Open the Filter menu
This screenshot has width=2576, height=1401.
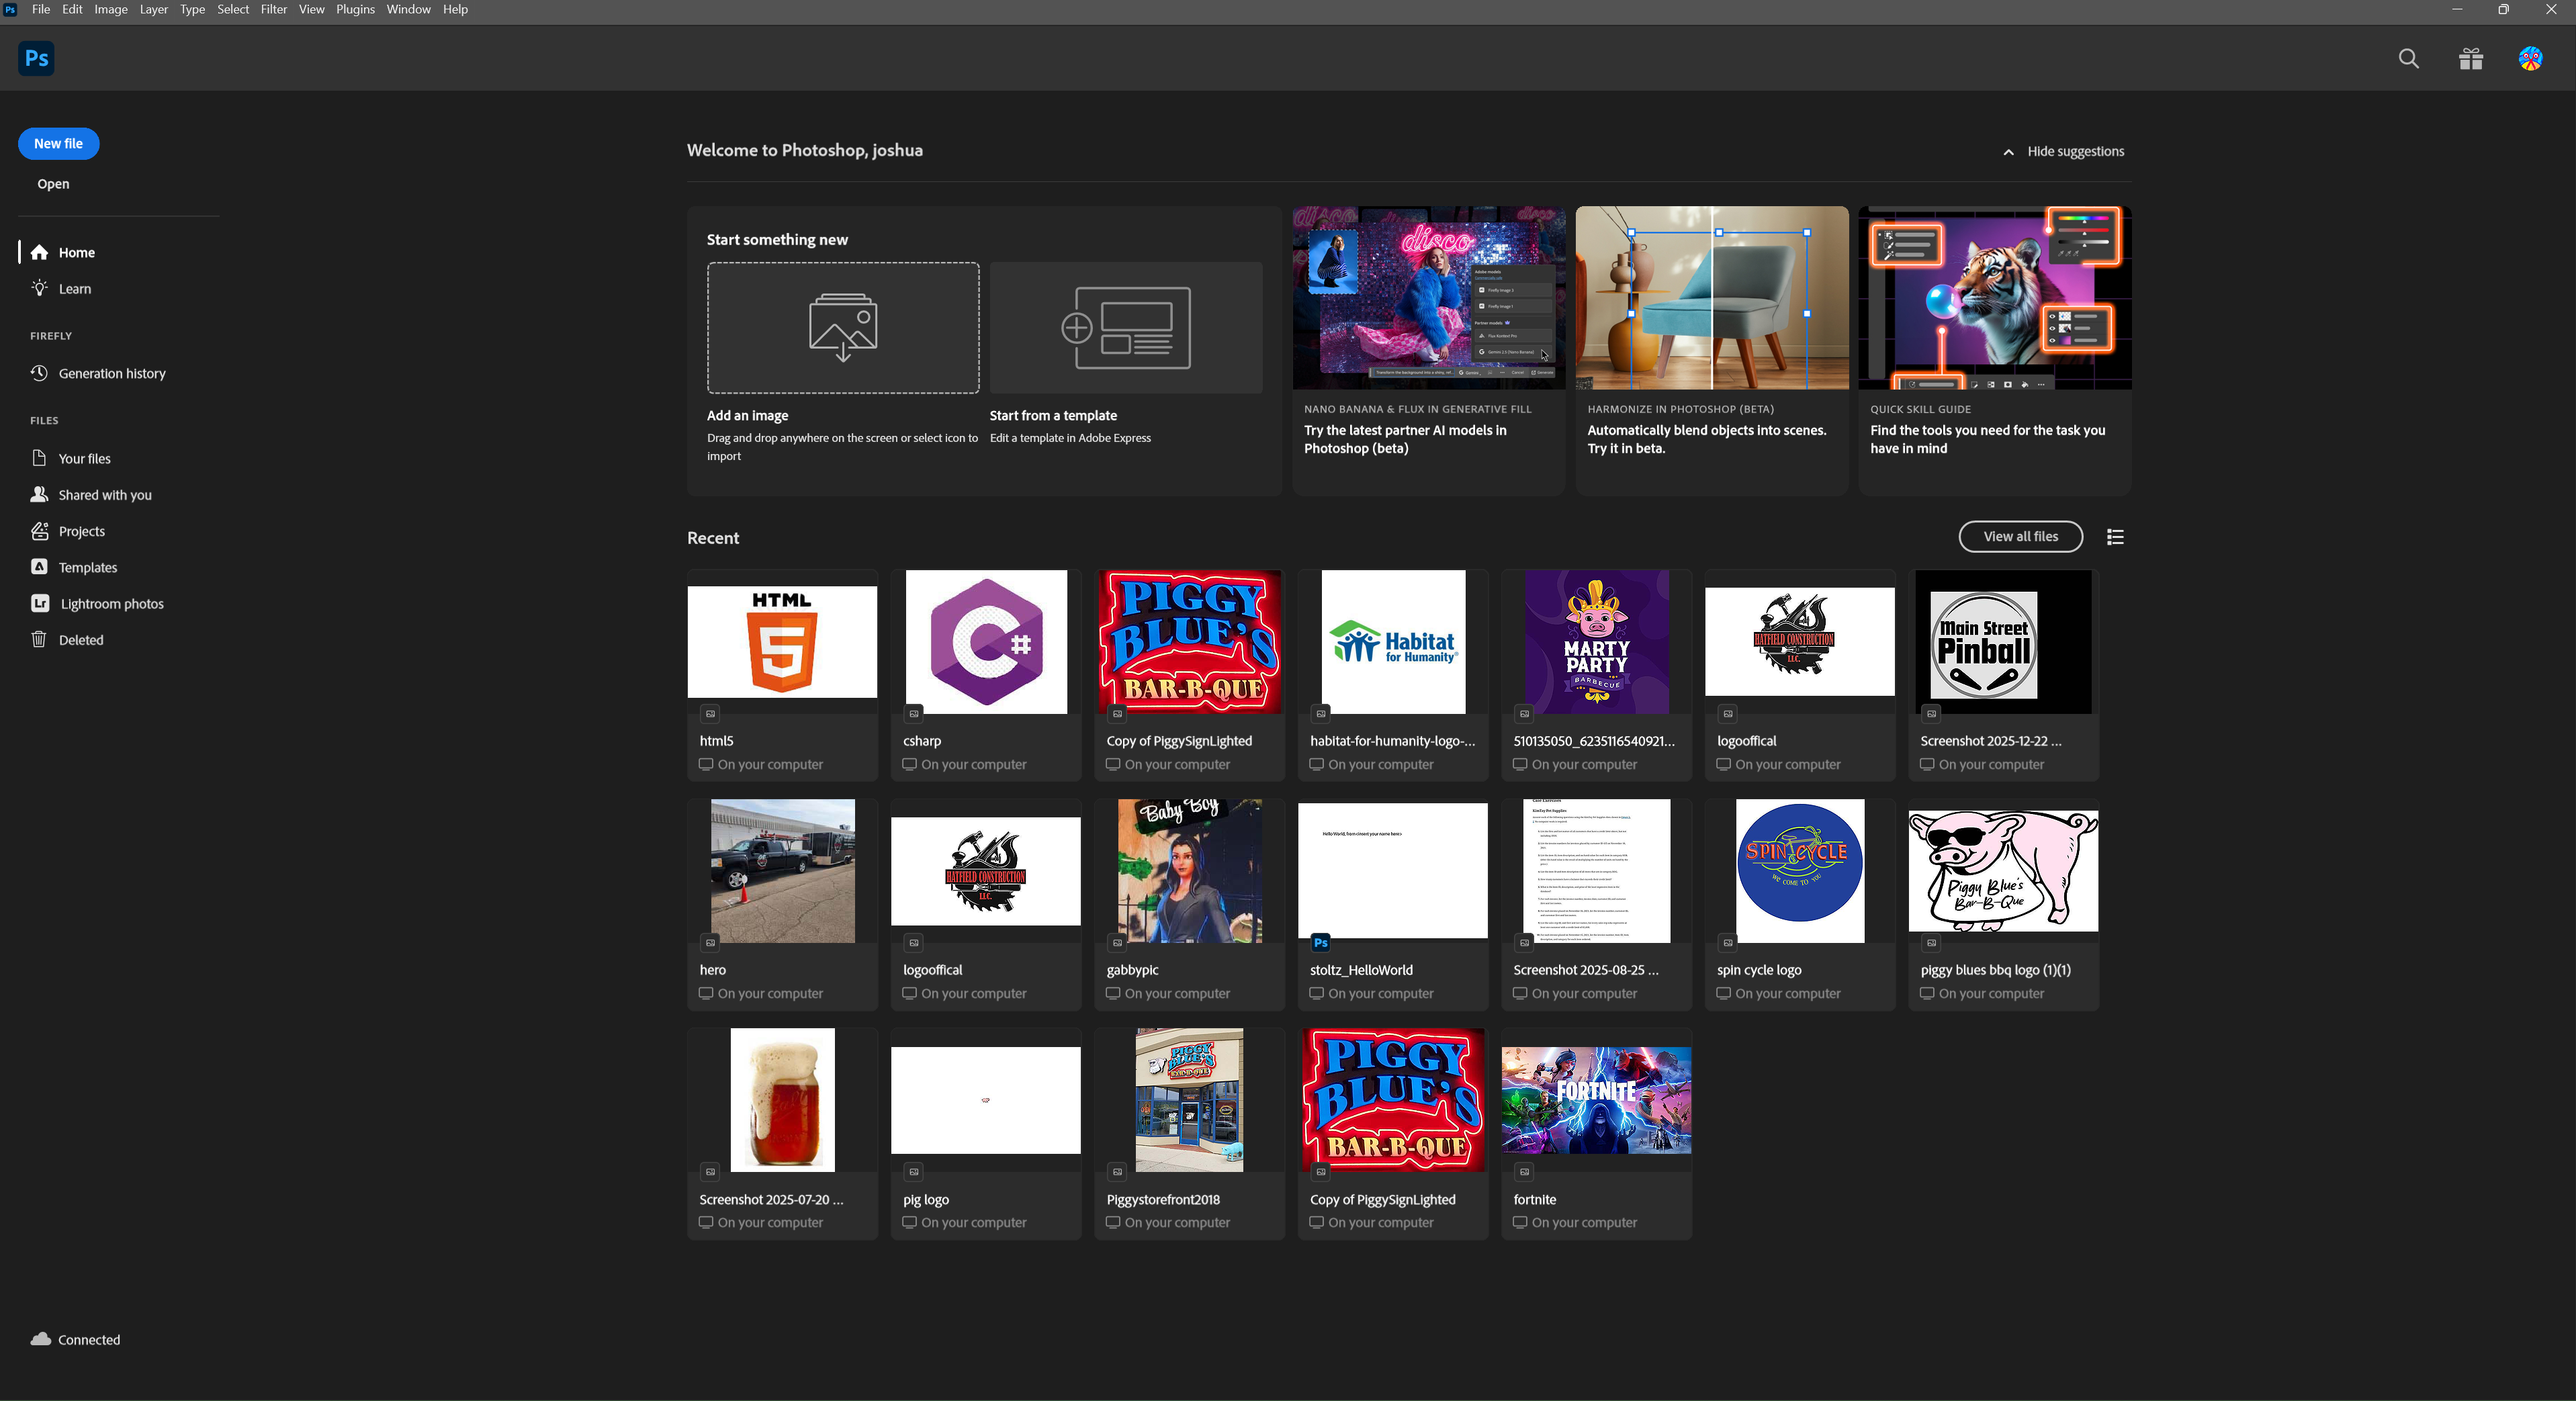(x=274, y=9)
